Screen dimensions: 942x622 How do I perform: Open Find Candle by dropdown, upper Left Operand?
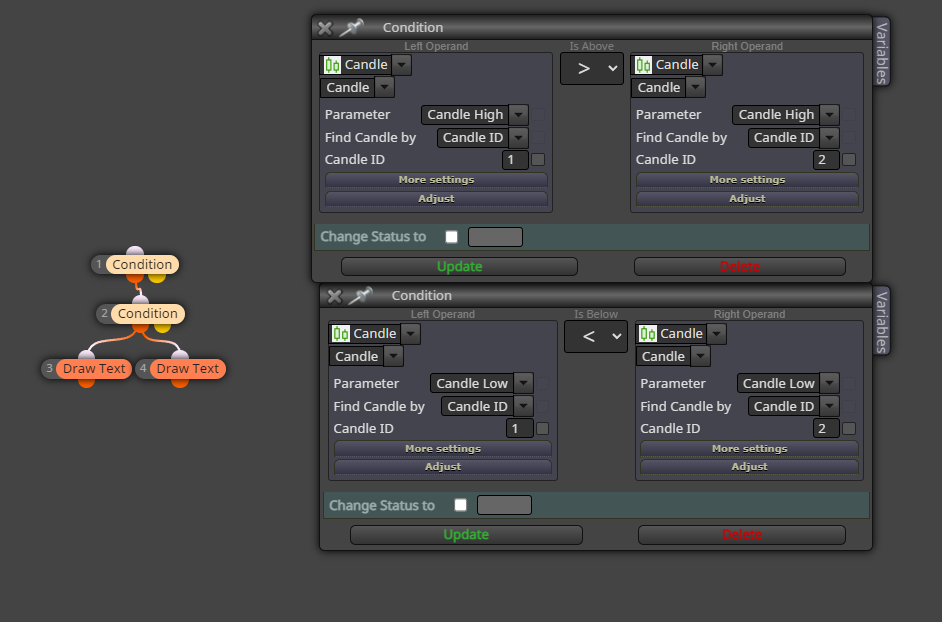pos(518,138)
